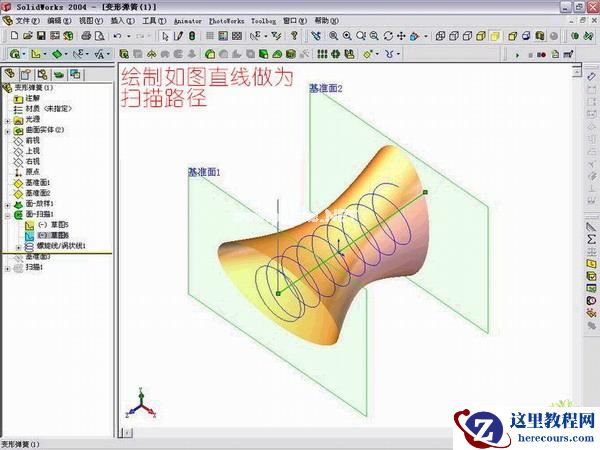Open the Sketch toolbar dropdown arrow

coord(45,54)
